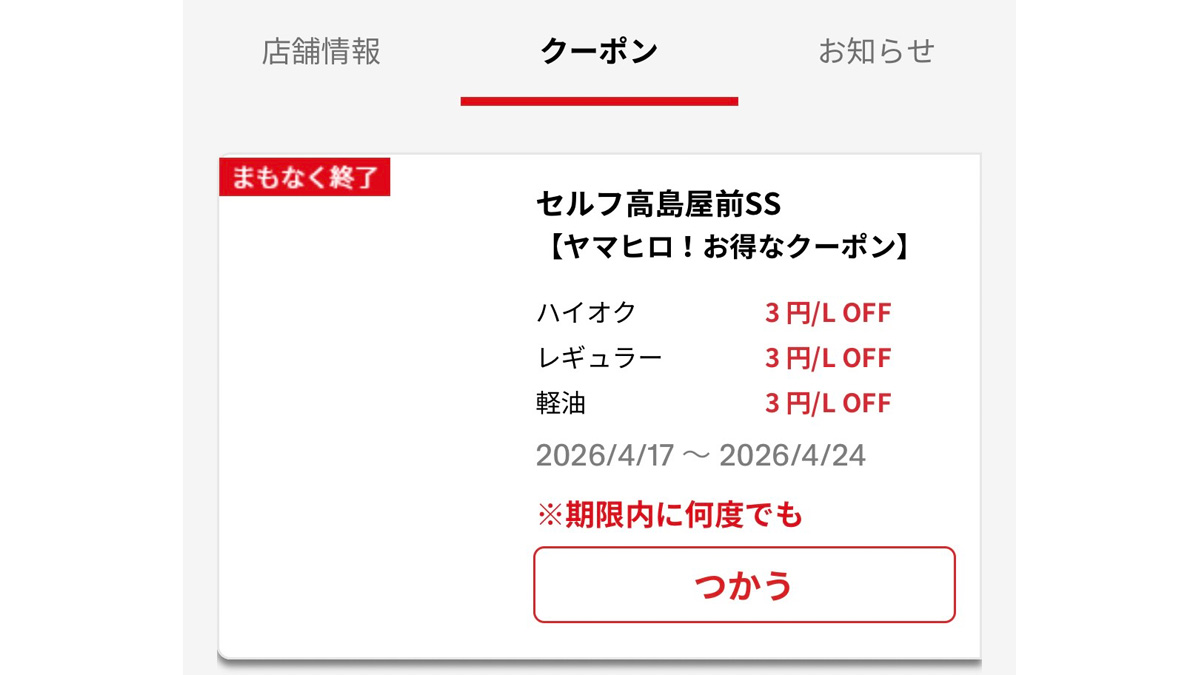Select the ハイオク fuel label
Image resolution: width=1200 pixels, height=675 pixels.
pyautogui.click(x=586, y=313)
